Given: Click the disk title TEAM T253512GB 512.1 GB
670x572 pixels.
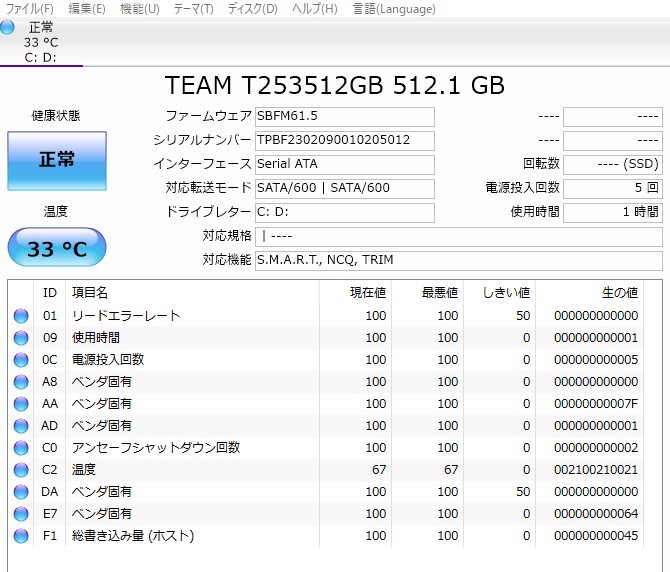Looking at the screenshot, I should 335,85.
